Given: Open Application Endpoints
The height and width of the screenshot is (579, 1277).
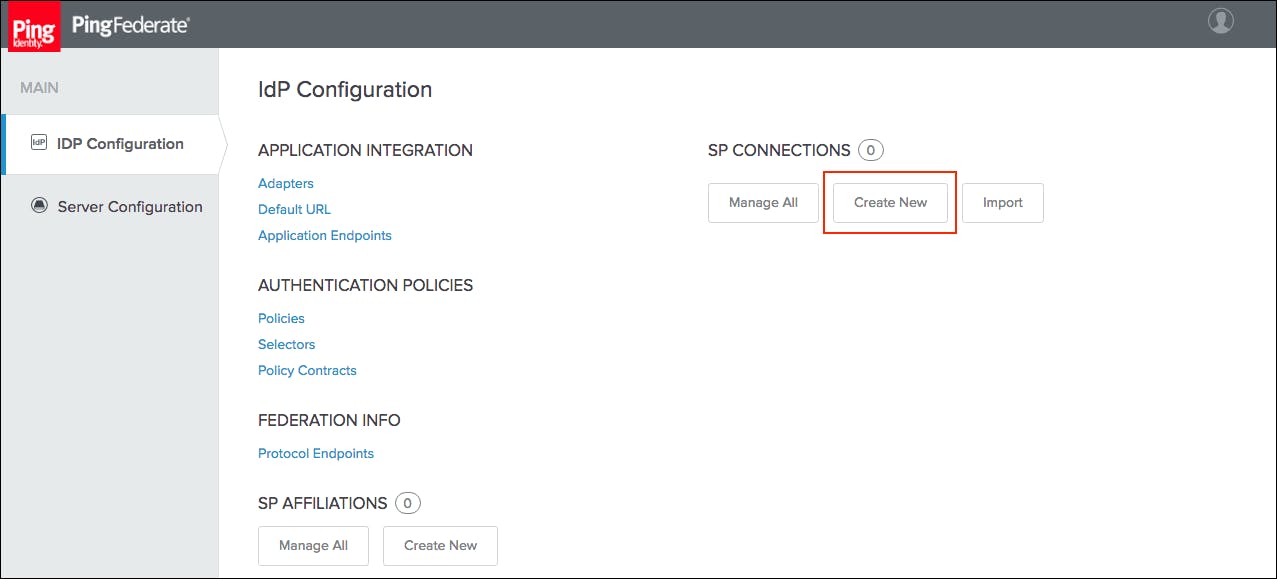Looking at the screenshot, I should 325,236.
